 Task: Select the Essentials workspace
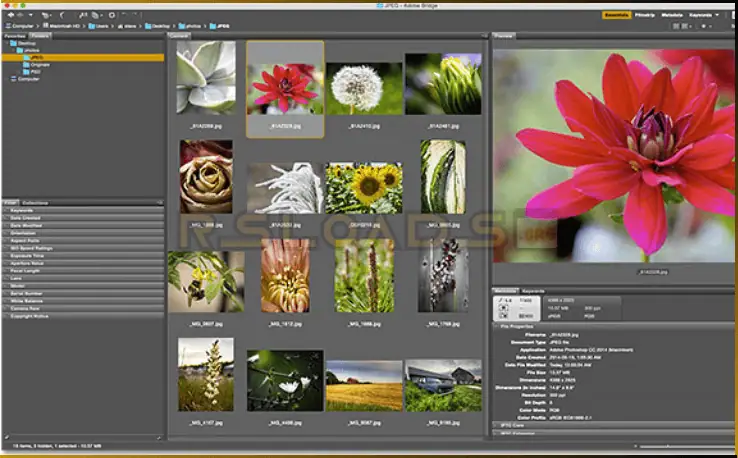[616, 15]
